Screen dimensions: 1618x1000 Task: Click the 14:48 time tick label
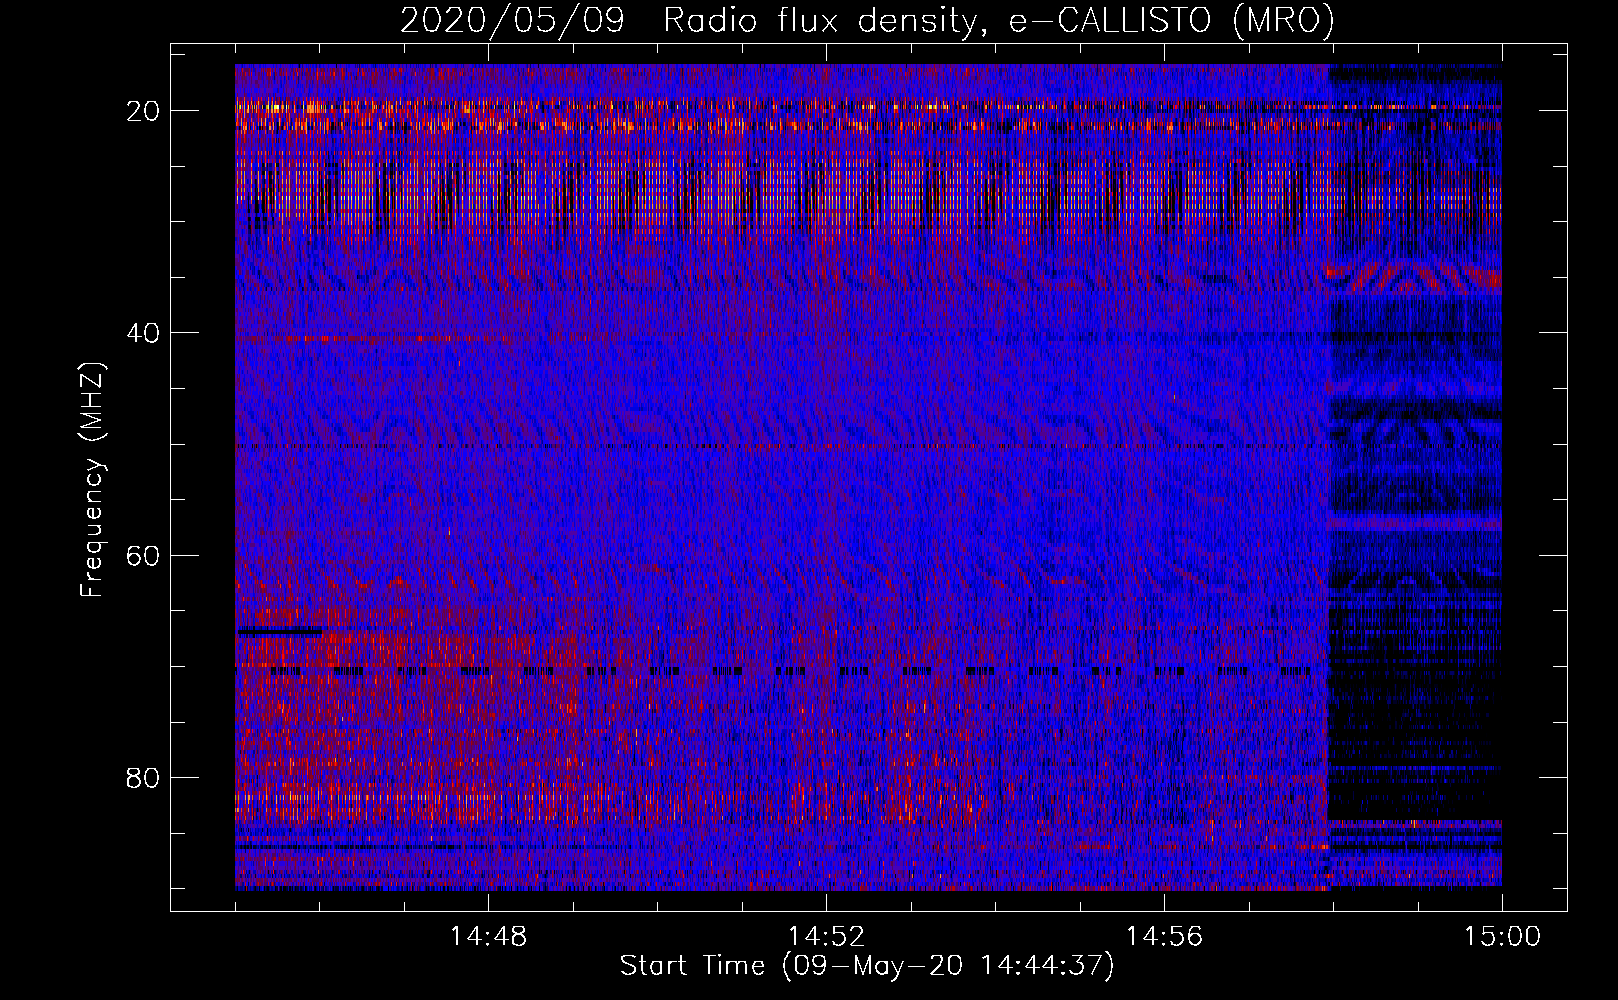(x=488, y=936)
